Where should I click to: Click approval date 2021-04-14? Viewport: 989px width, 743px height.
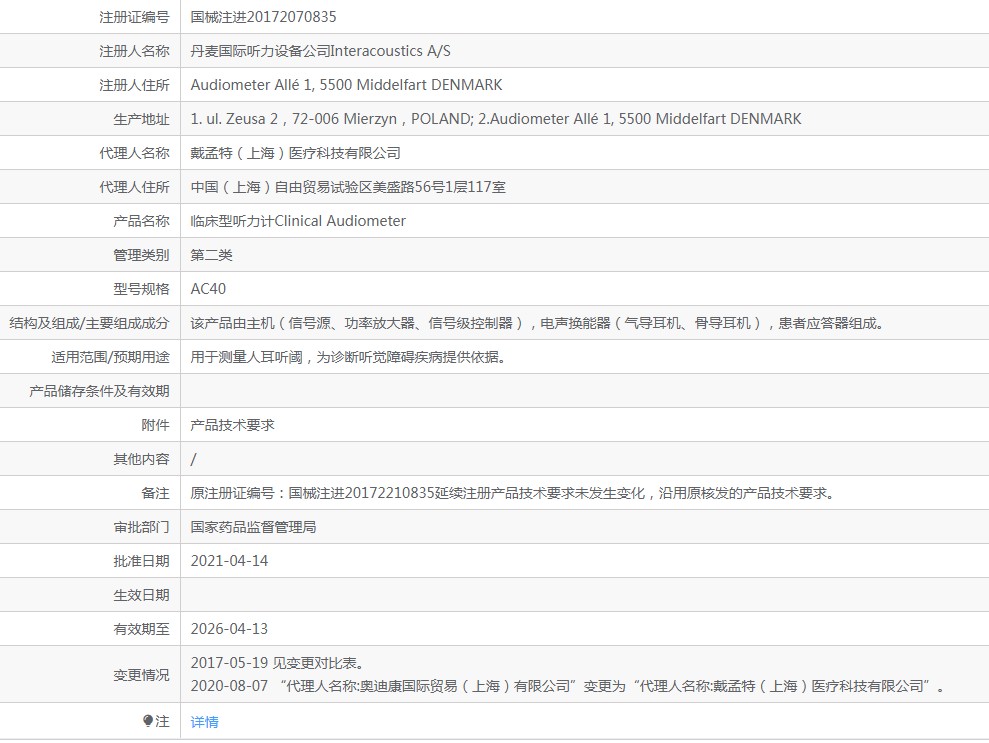(x=230, y=561)
